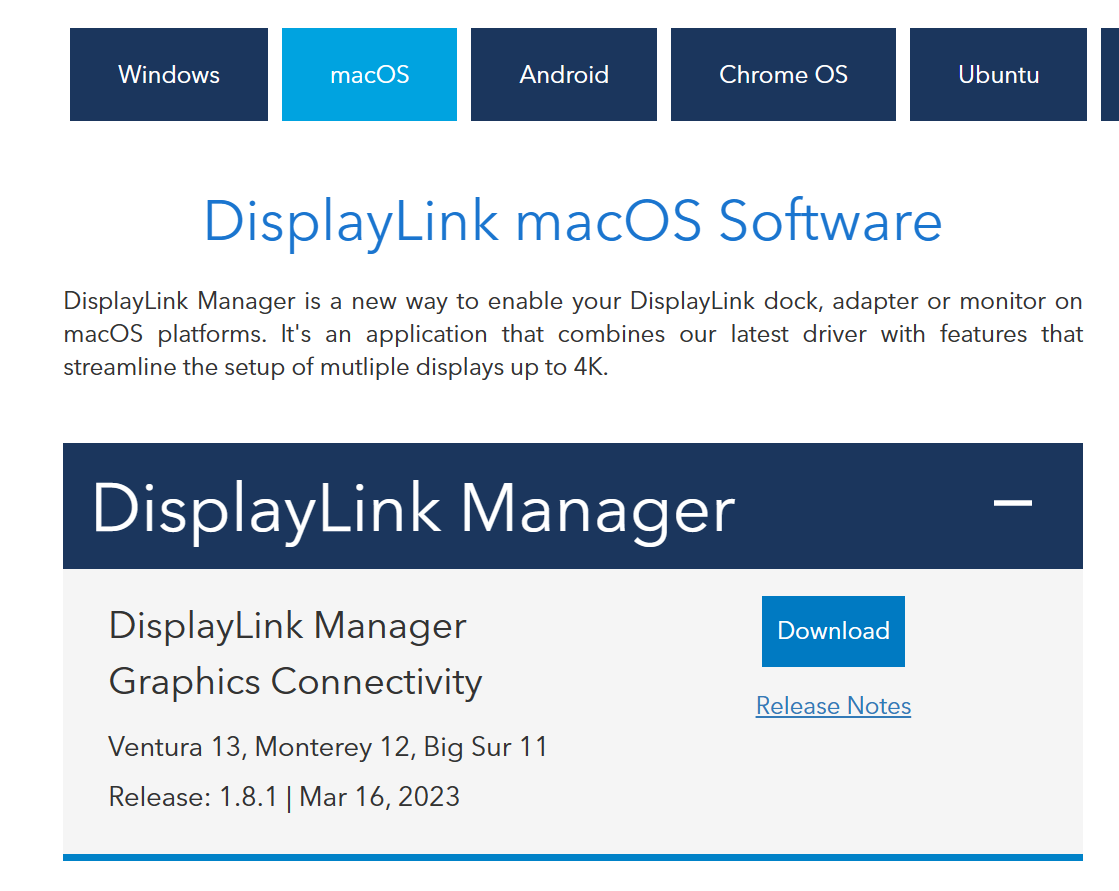This screenshot has height=891, width=1119.
Task: Select the macOS tab
Action: coord(370,74)
